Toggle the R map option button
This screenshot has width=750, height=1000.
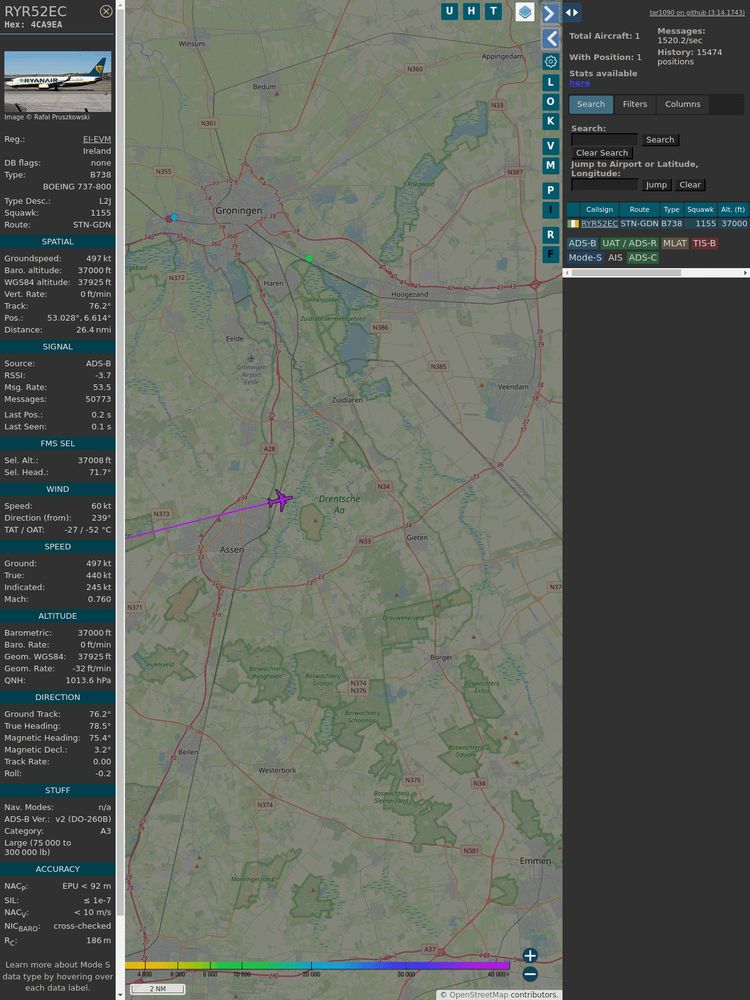(550, 235)
